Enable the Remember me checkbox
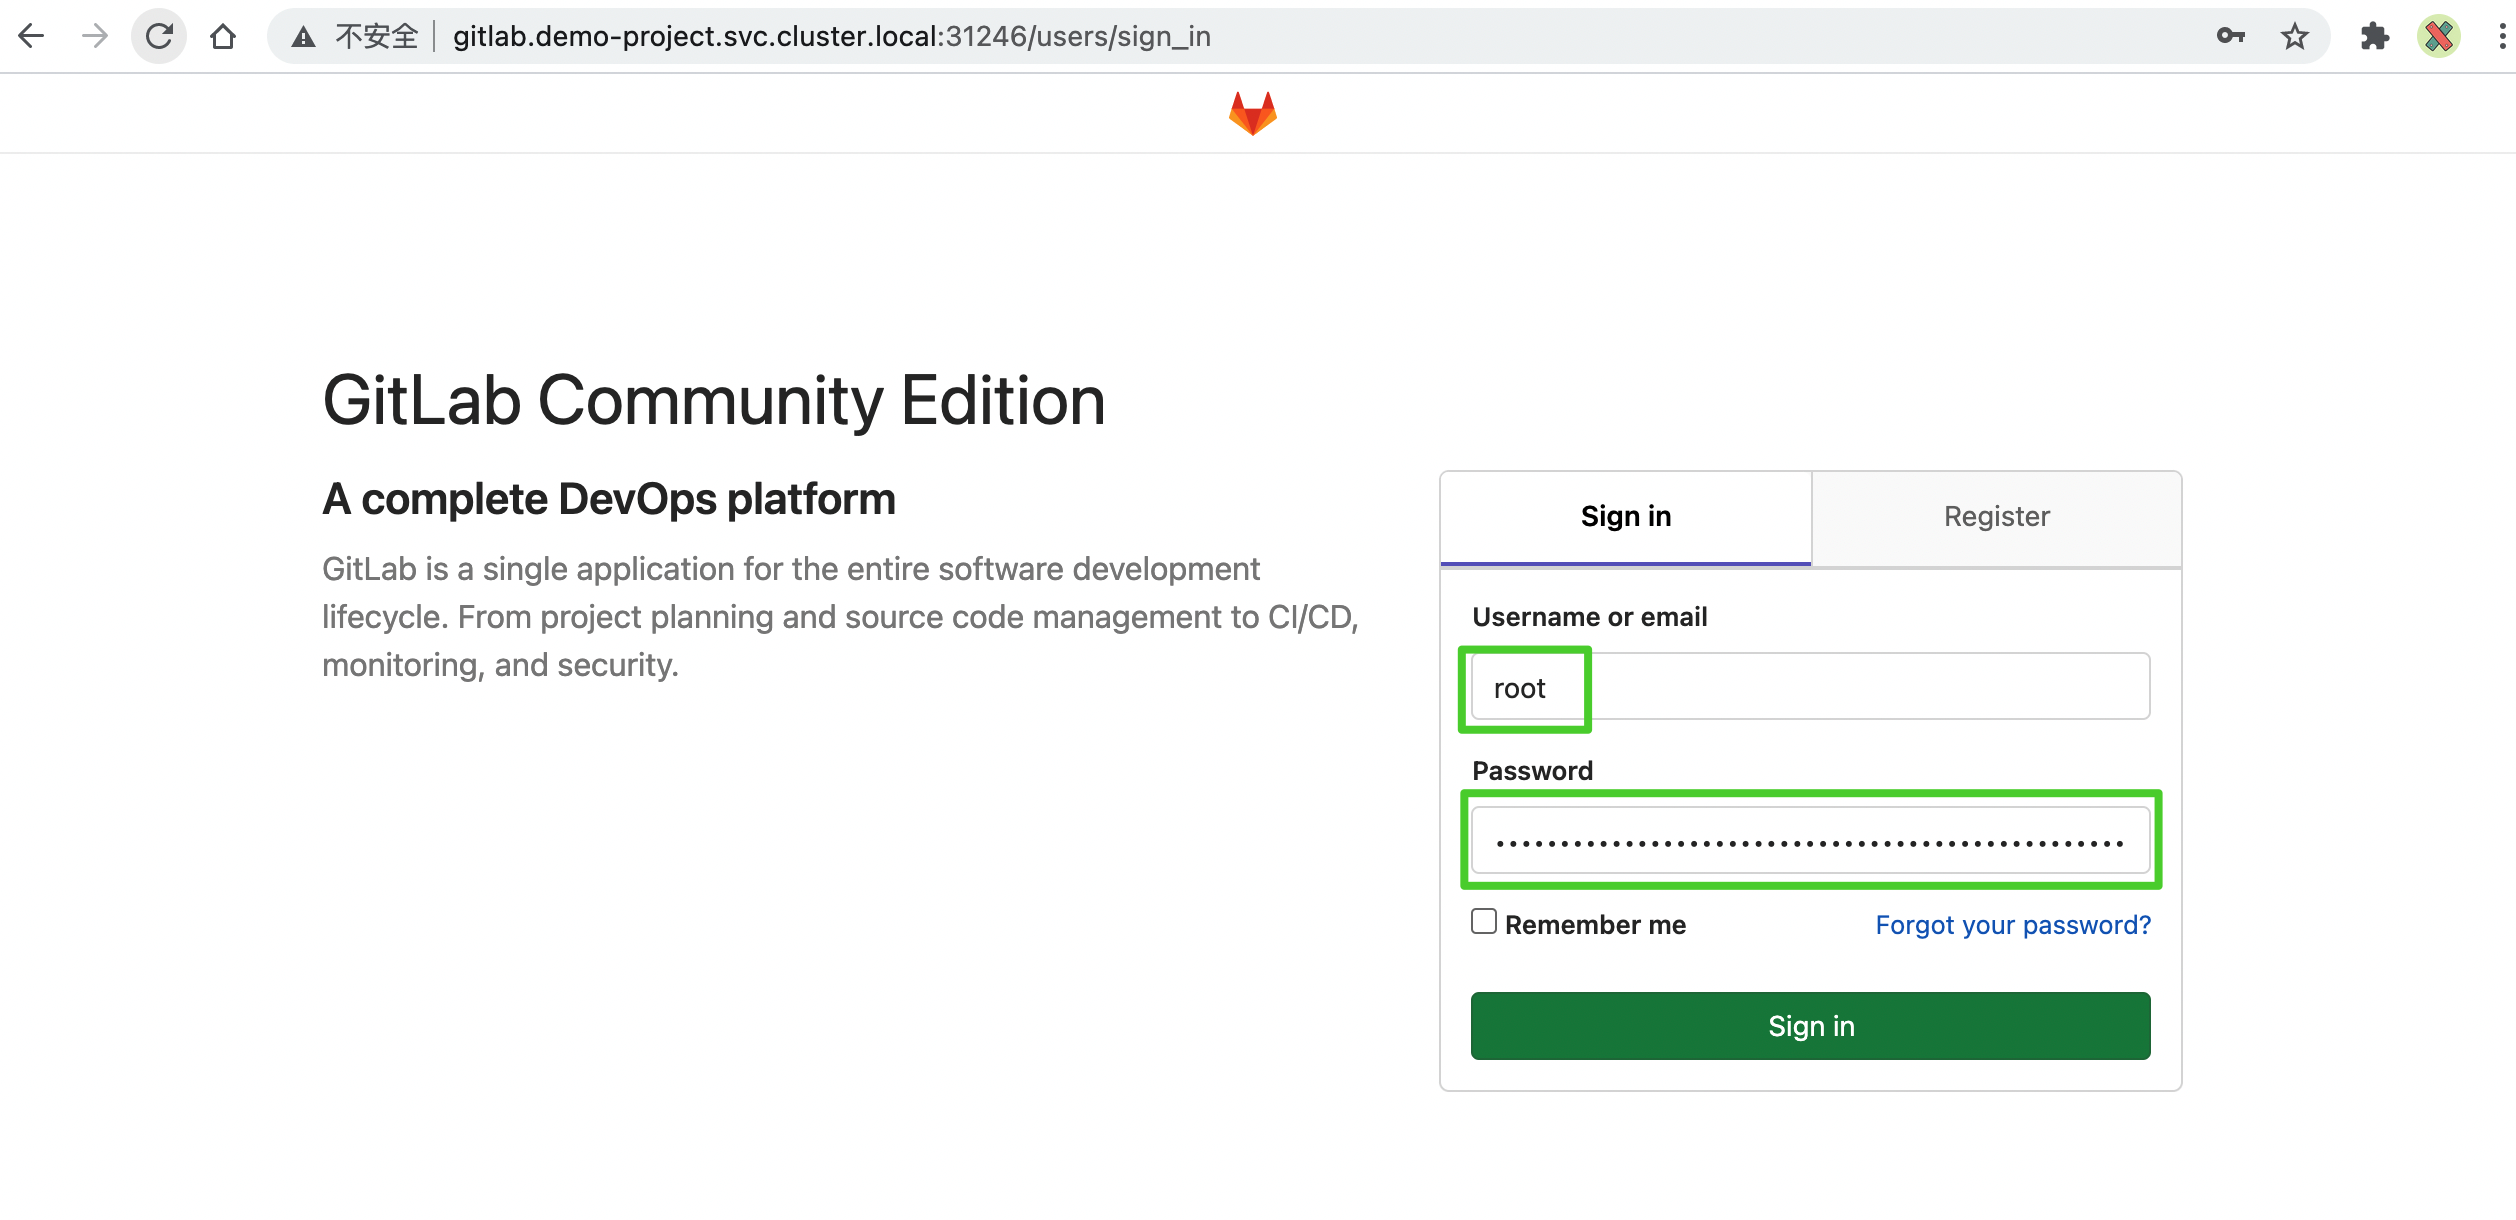This screenshot has width=2516, height=1220. pos(1482,922)
